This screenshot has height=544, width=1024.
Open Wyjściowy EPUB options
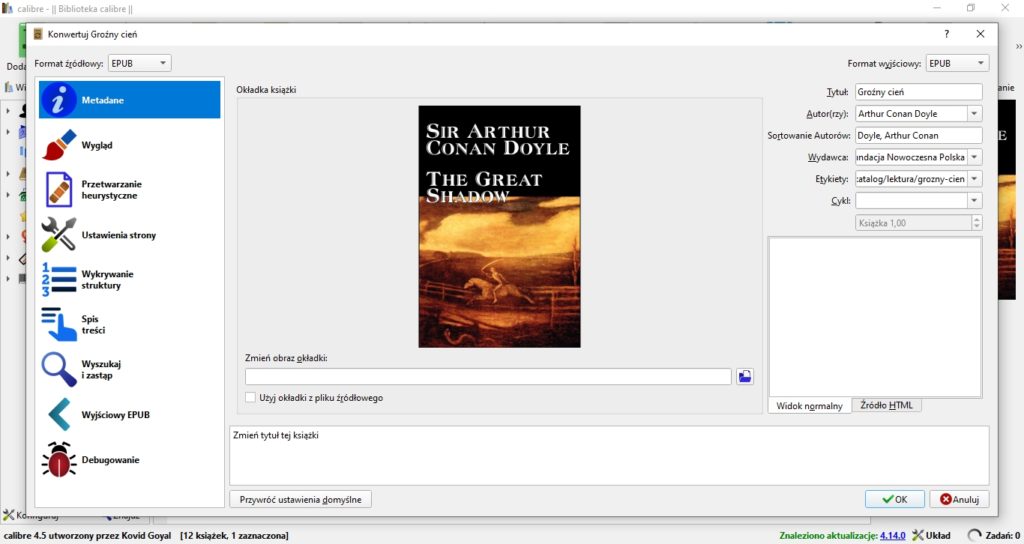pos(60,414)
